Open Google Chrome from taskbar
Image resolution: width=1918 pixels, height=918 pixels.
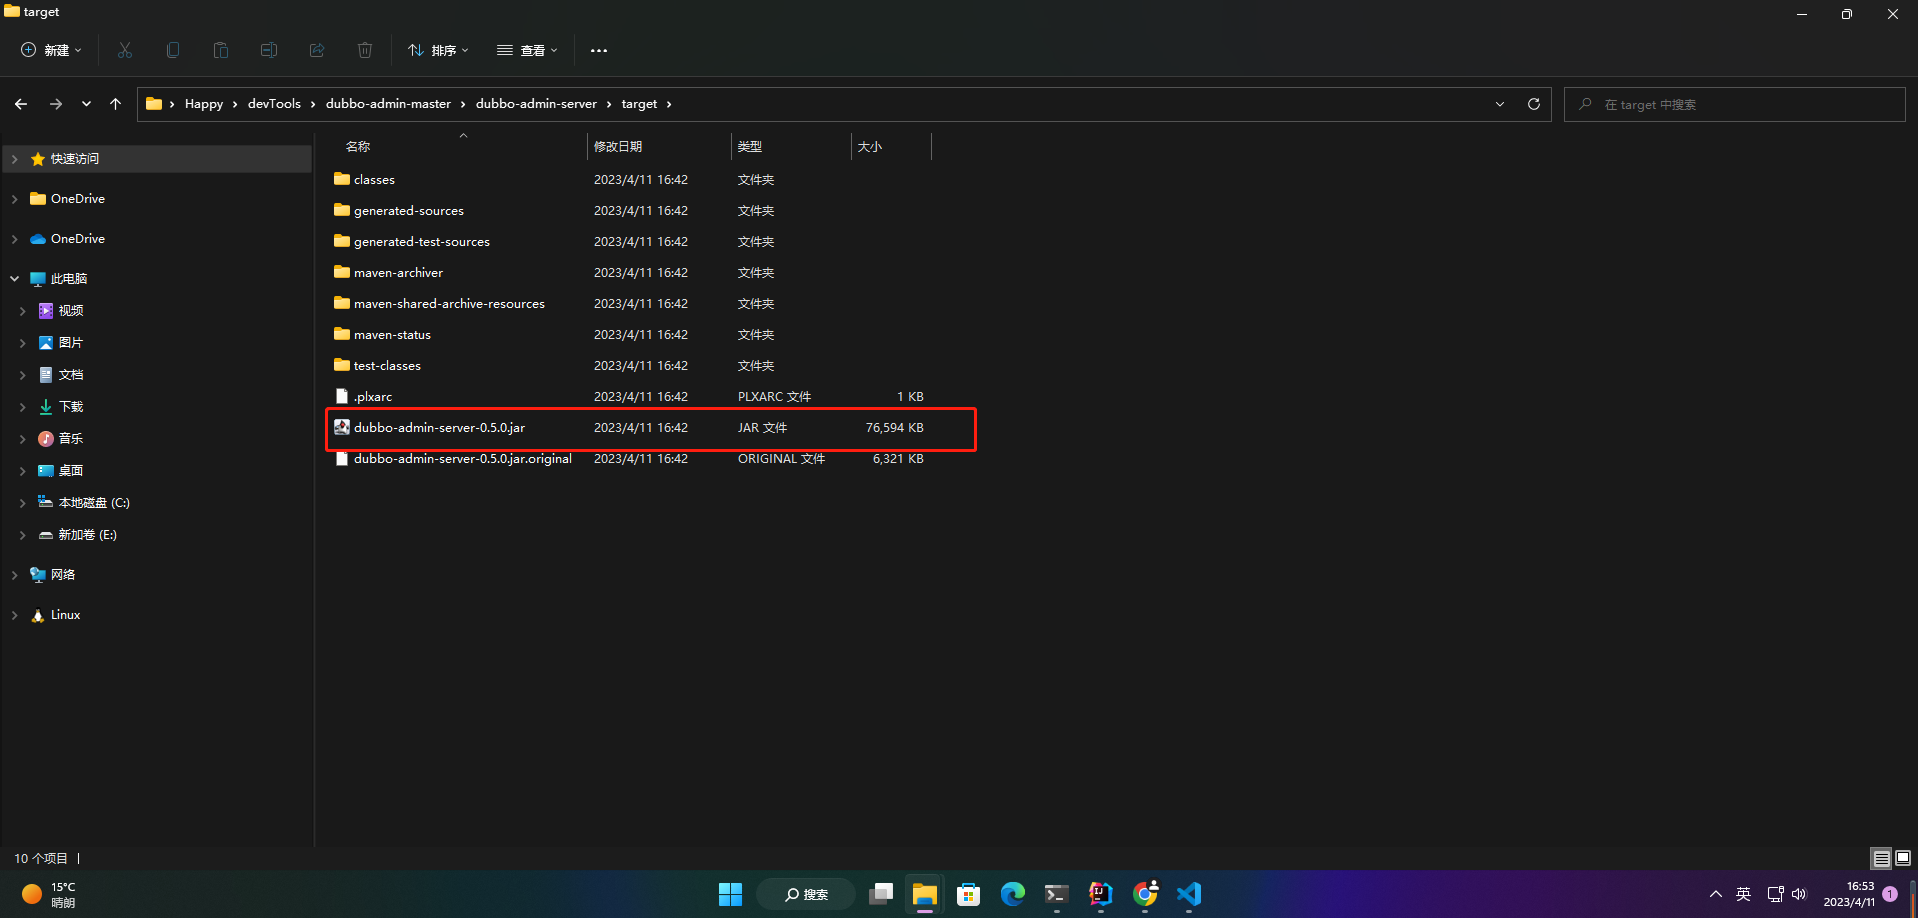click(1145, 894)
